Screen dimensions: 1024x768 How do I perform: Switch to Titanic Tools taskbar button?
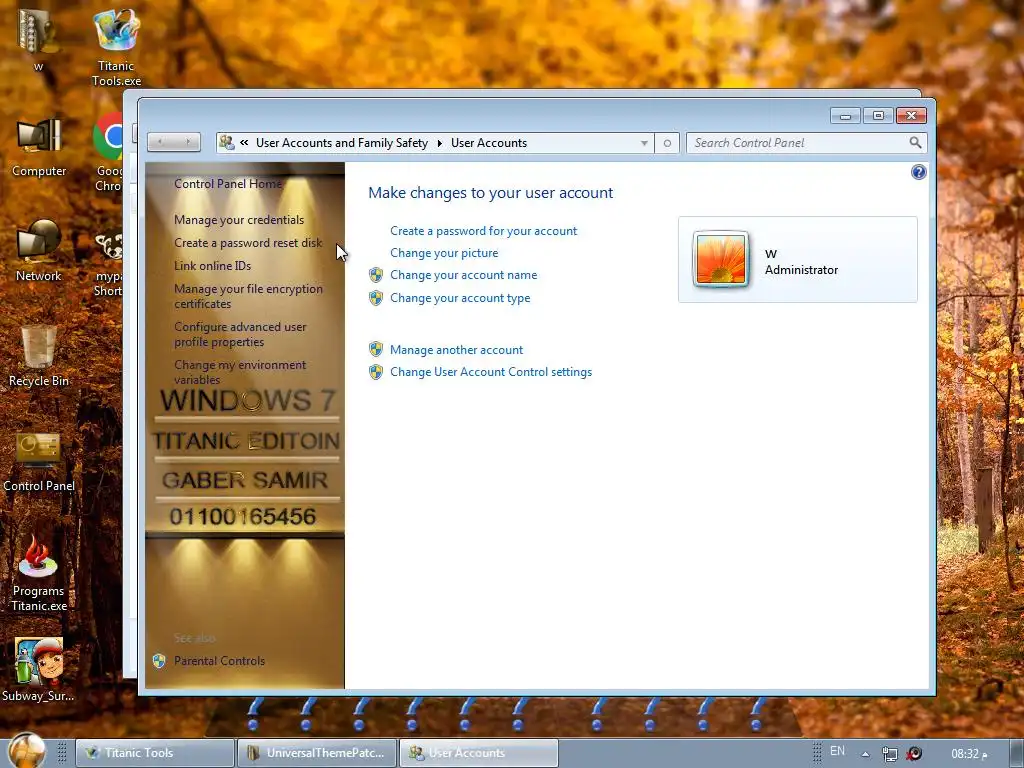pyautogui.click(x=155, y=753)
